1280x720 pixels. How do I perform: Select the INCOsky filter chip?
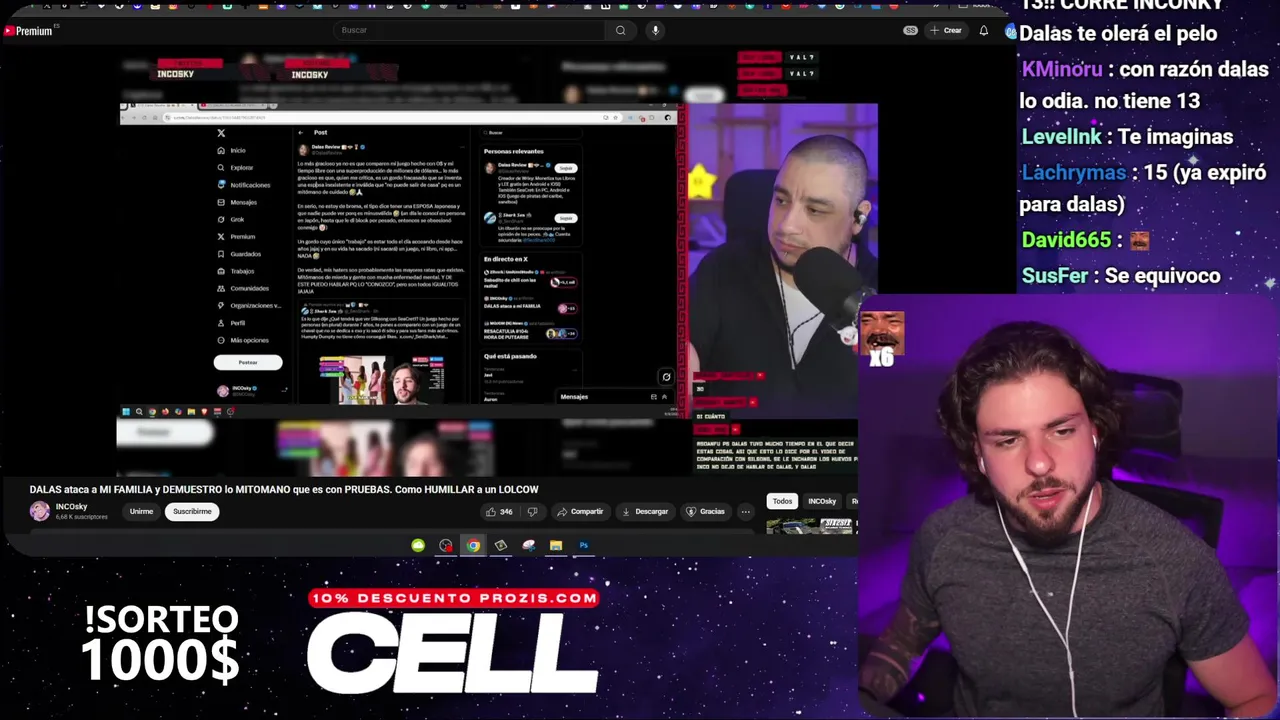(822, 501)
